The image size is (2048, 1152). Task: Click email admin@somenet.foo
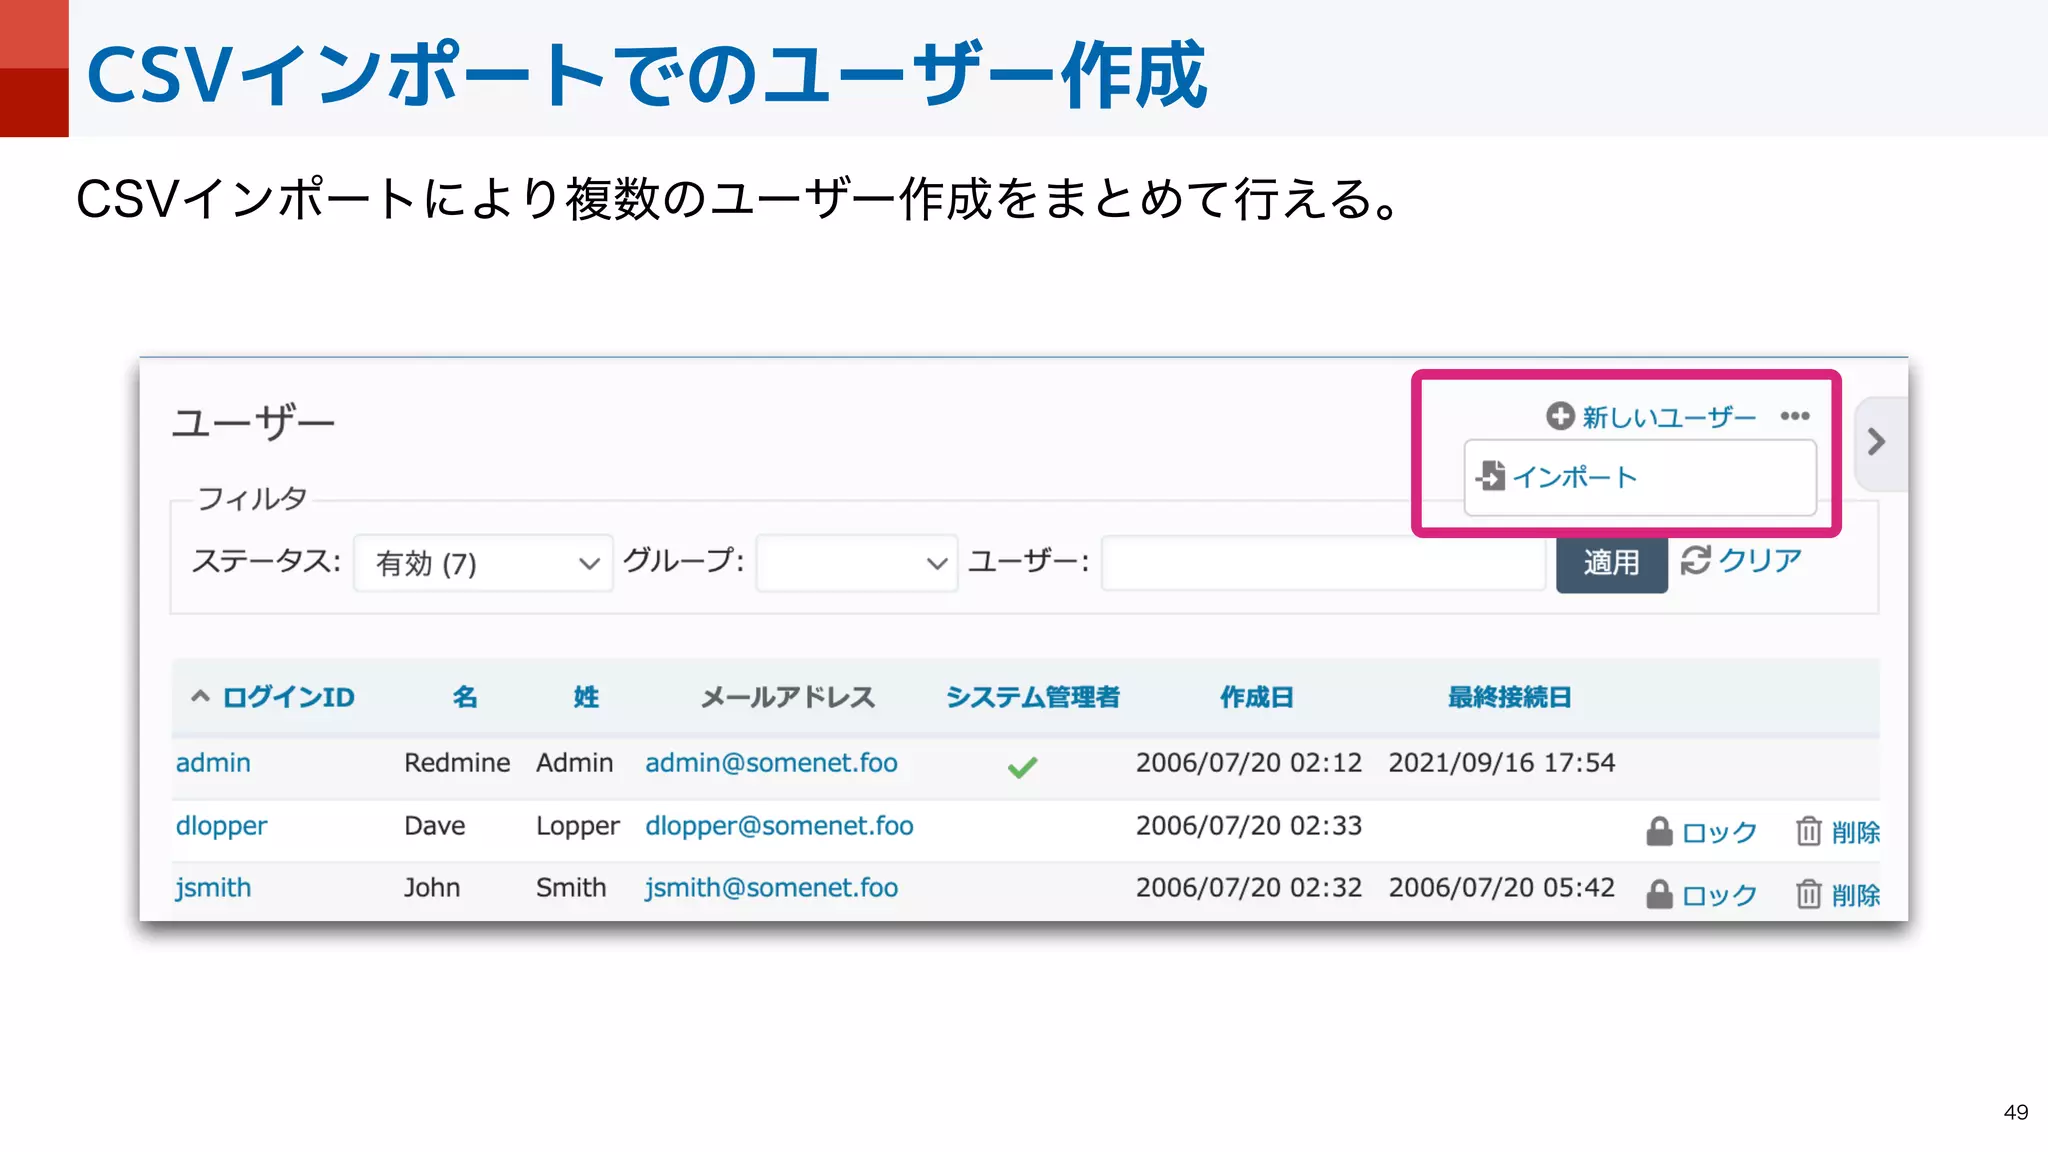[x=771, y=763]
